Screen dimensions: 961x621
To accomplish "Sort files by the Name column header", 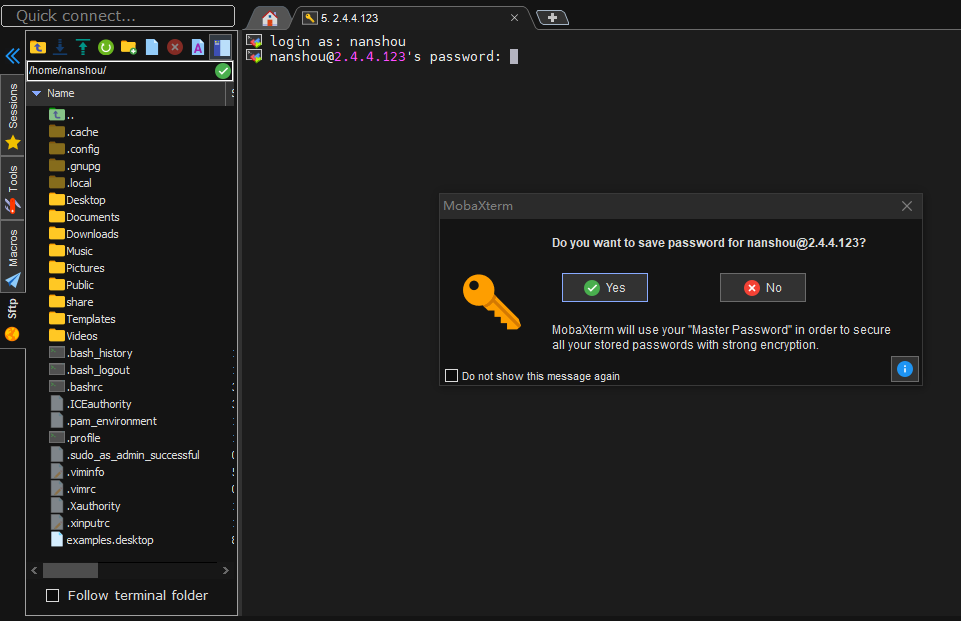I will pyautogui.click(x=127, y=93).
